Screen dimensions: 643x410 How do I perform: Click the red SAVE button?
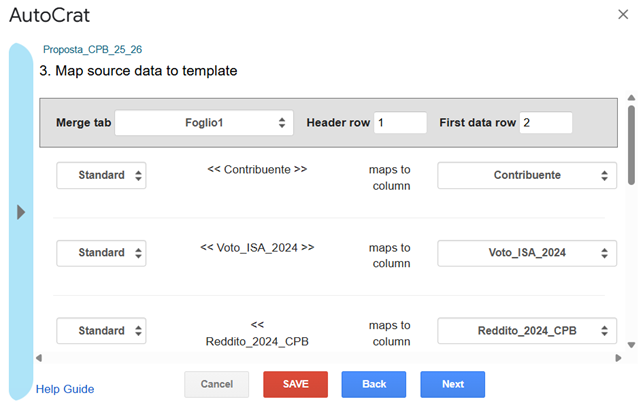coord(295,384)
